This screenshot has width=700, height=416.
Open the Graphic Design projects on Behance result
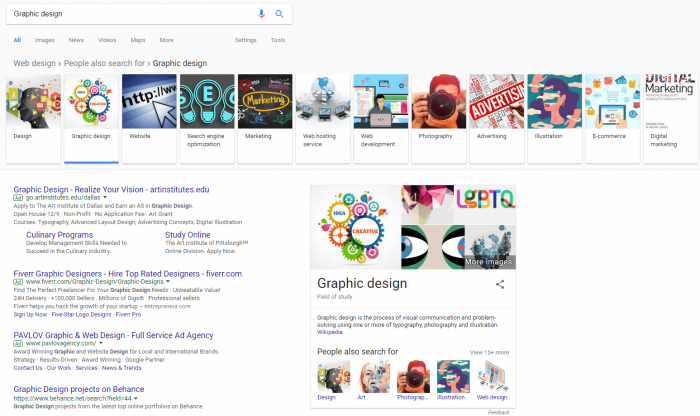(78, 389)
